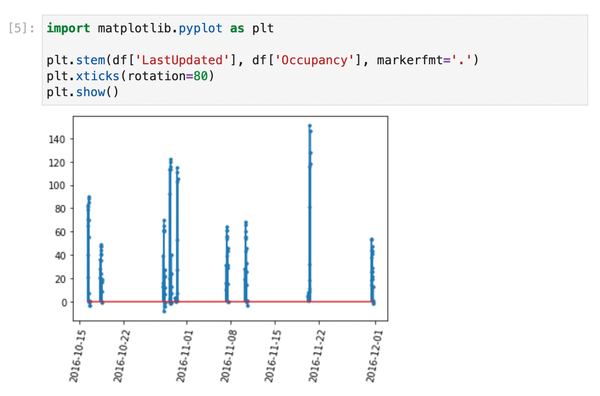Click the tallest stem peak above 140
This screenshot has width=600, height=396.
coord(310,126)
